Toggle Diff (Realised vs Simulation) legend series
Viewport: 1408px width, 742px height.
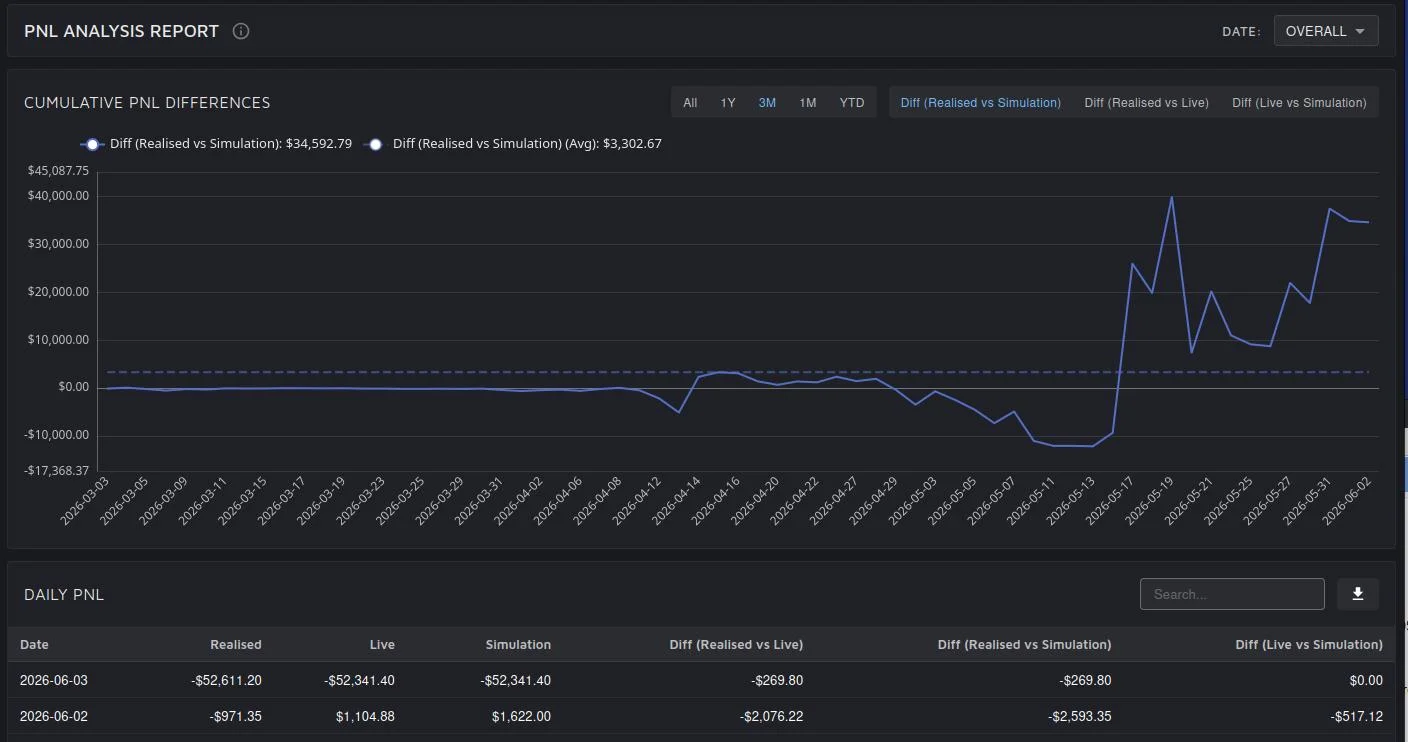217,144
